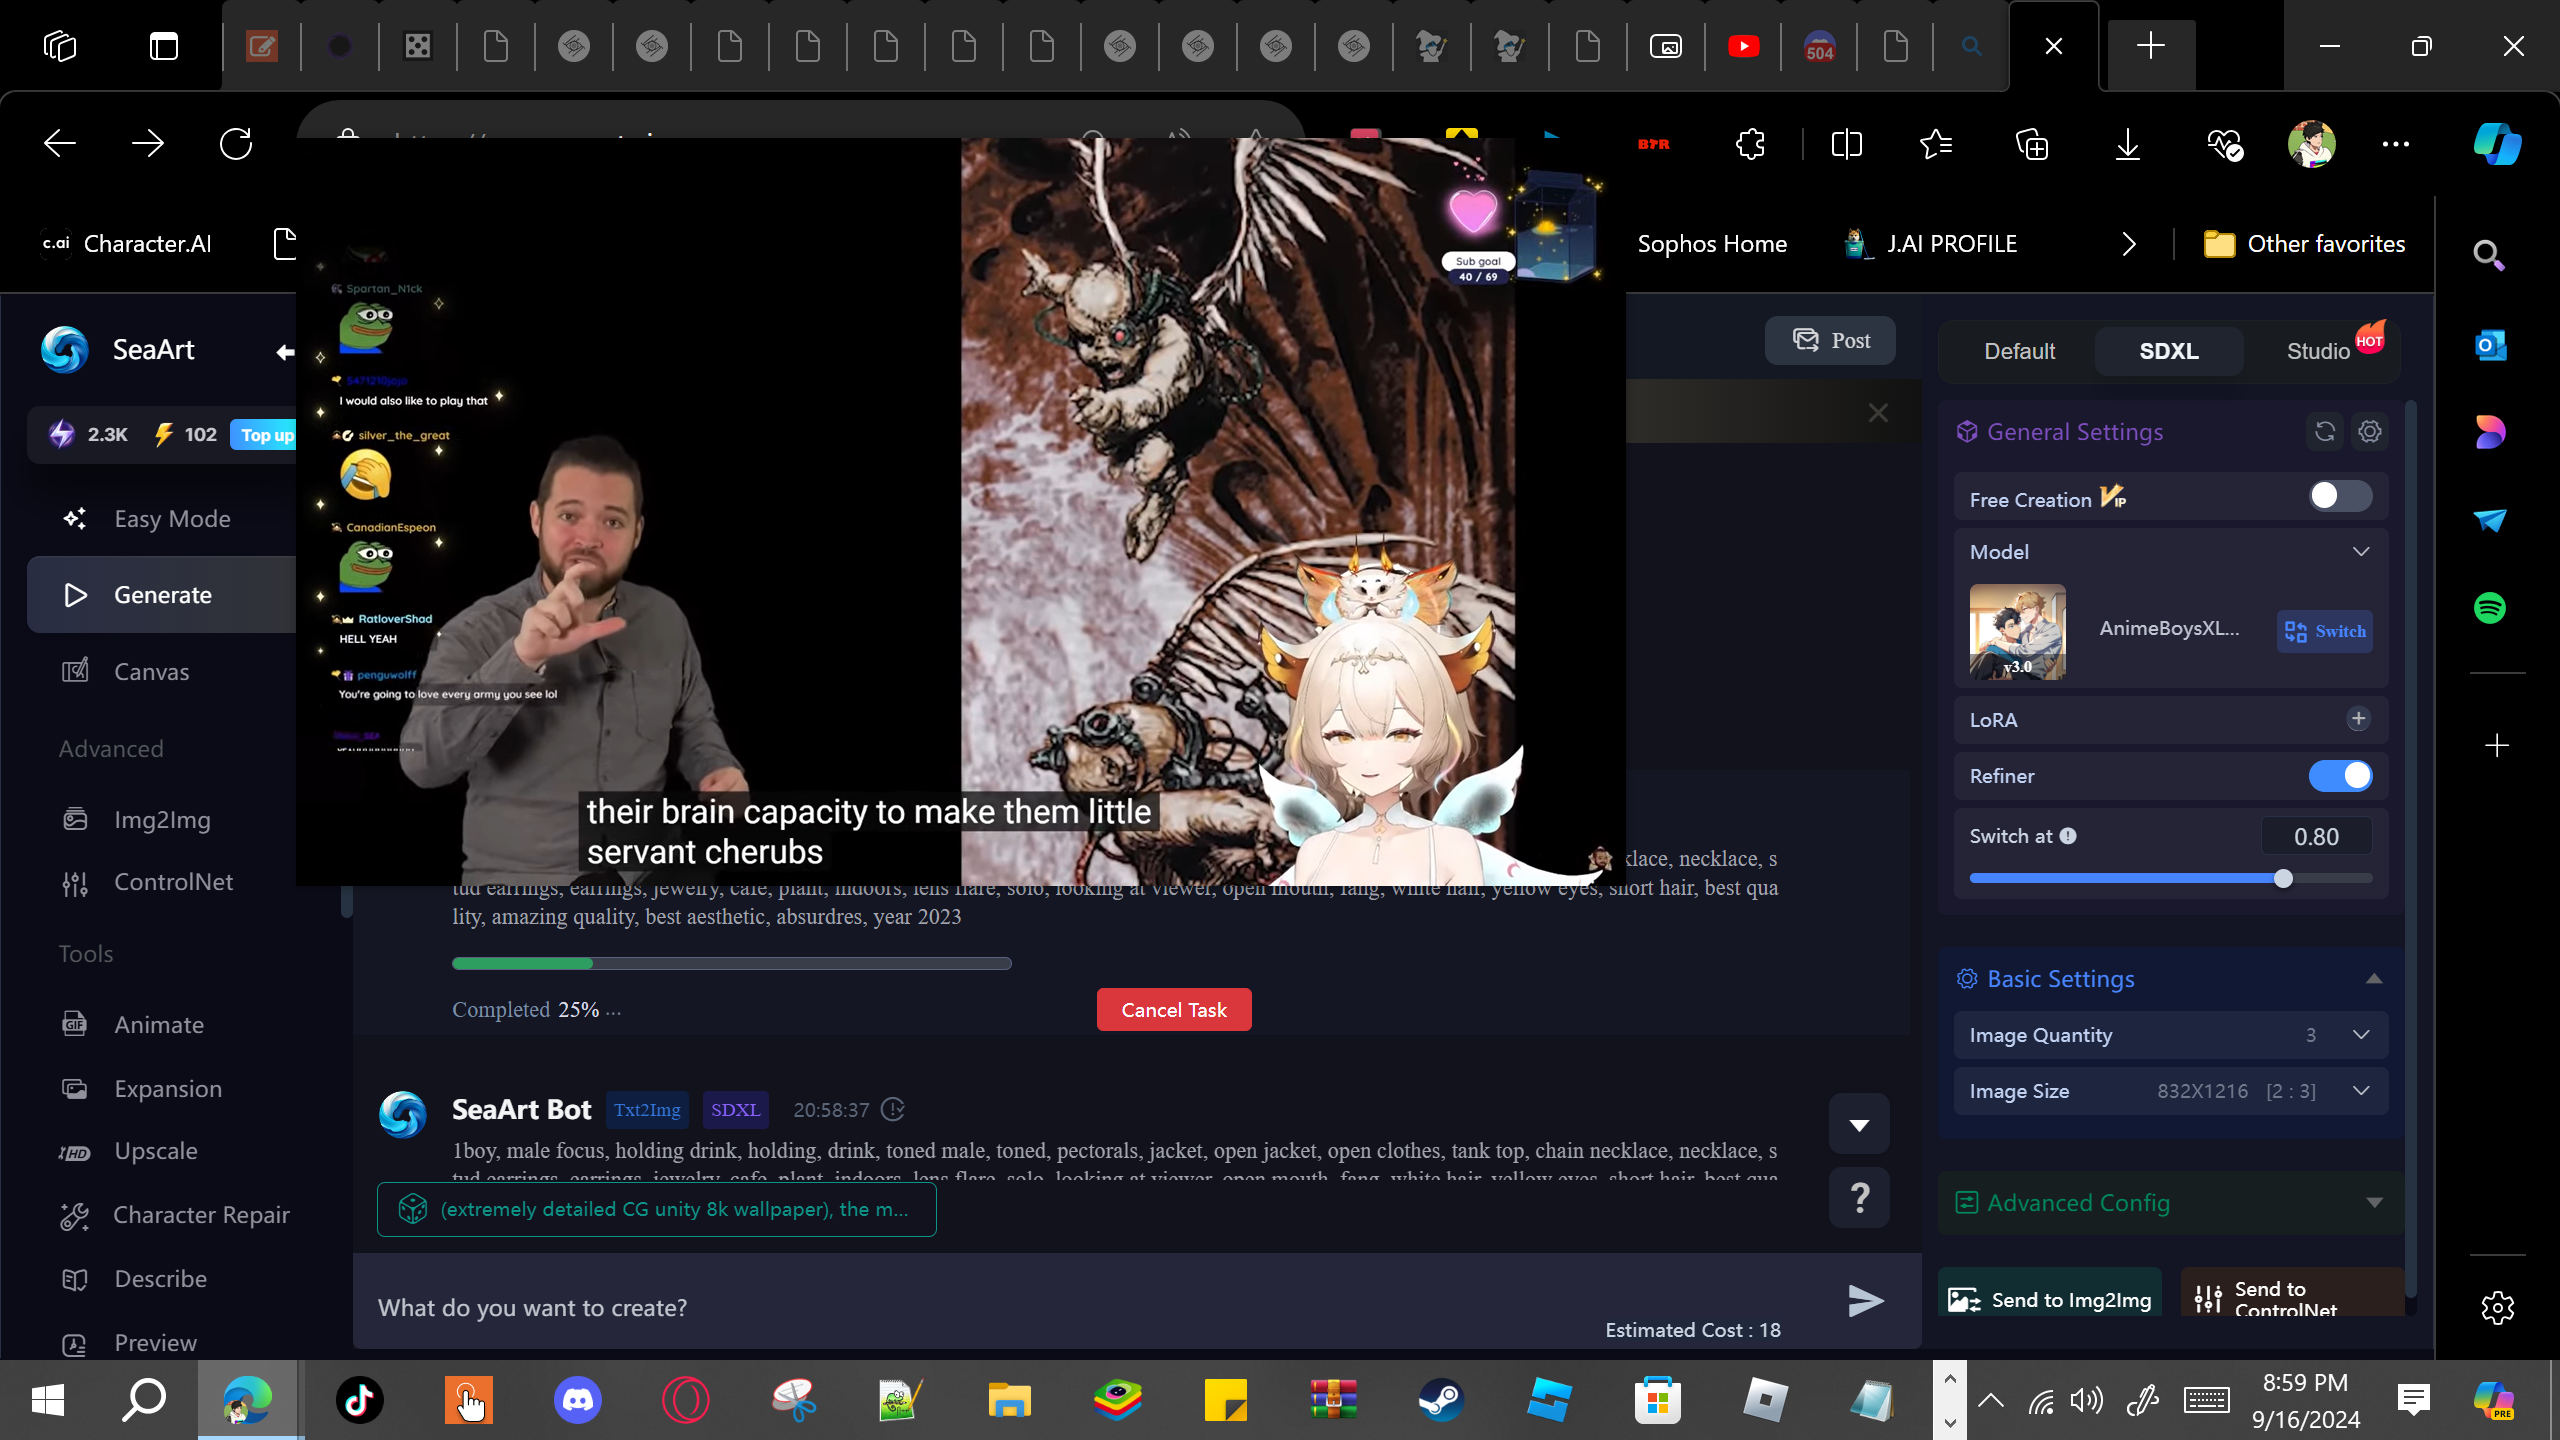The height and width of the screenshot is (1440, 2560).
Task: Toggle the Free Creation switch
Action: coord(2340,496)
